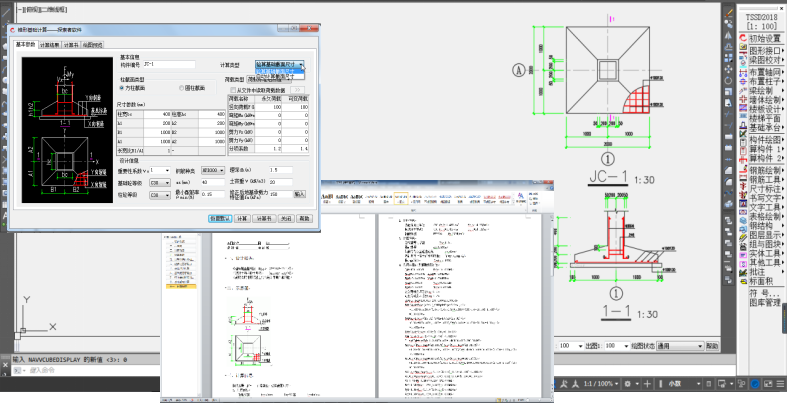Click the 构件编号 input field
This screenshot has width=787, height=404.
click(169, 65)
